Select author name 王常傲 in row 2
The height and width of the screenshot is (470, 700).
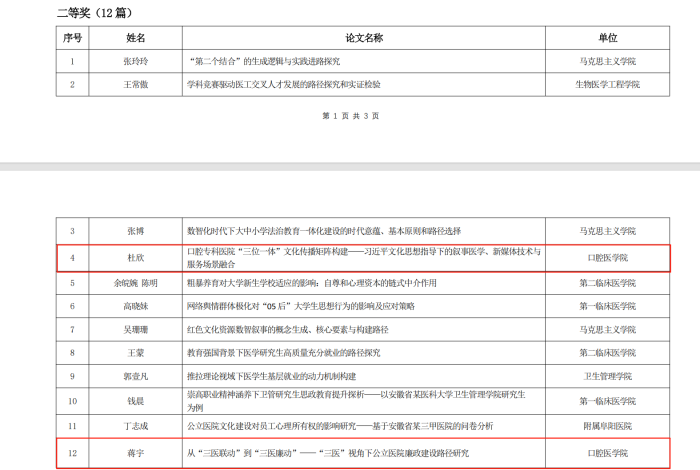(x=135, y=84)
